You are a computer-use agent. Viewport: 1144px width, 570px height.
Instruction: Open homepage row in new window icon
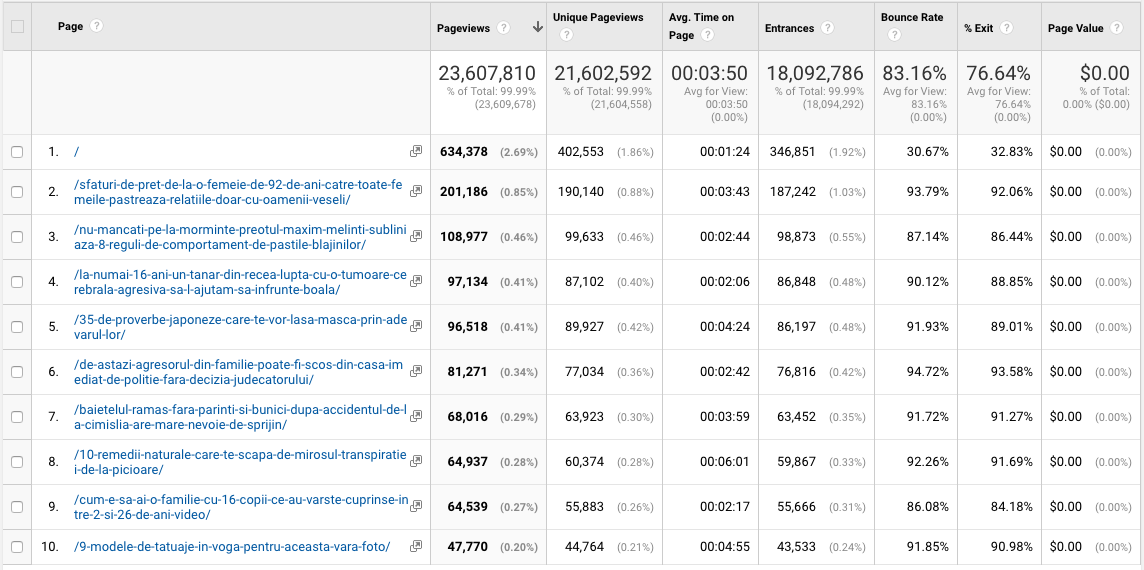pyautogui.click(x=415, y=152)
